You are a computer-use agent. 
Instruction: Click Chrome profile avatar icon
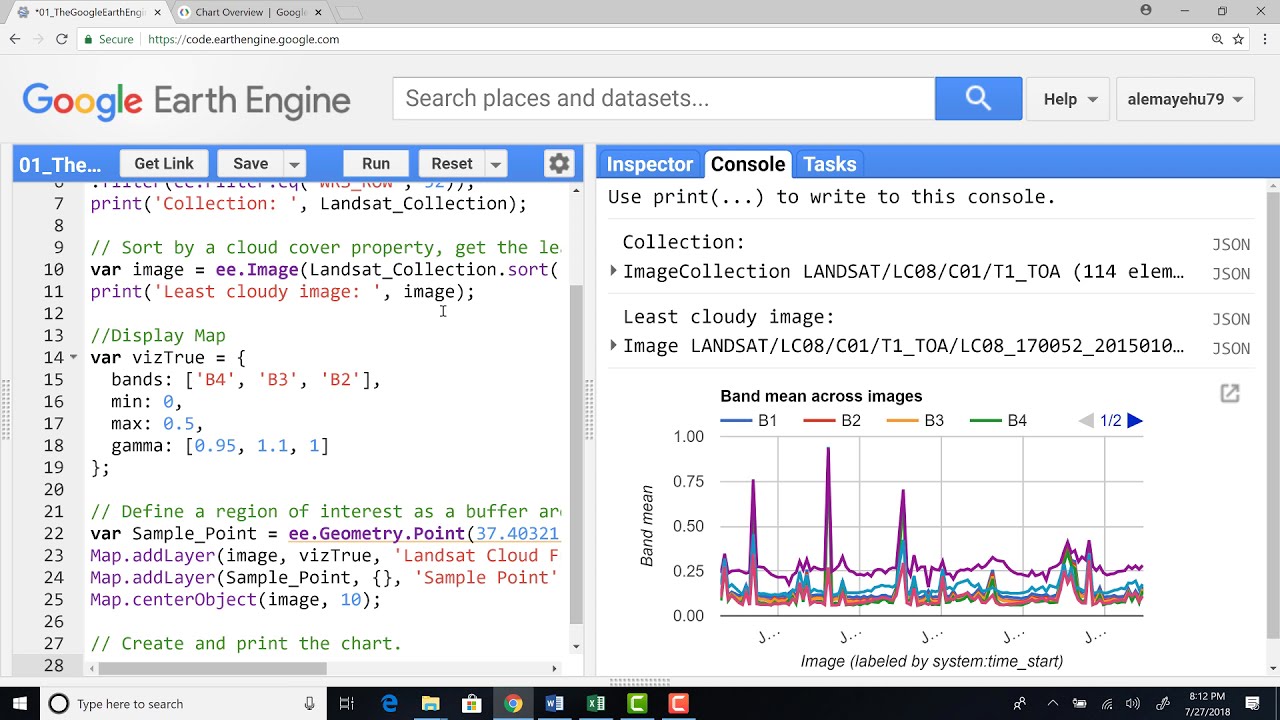pyautogui.click(x=1146, y=10)
